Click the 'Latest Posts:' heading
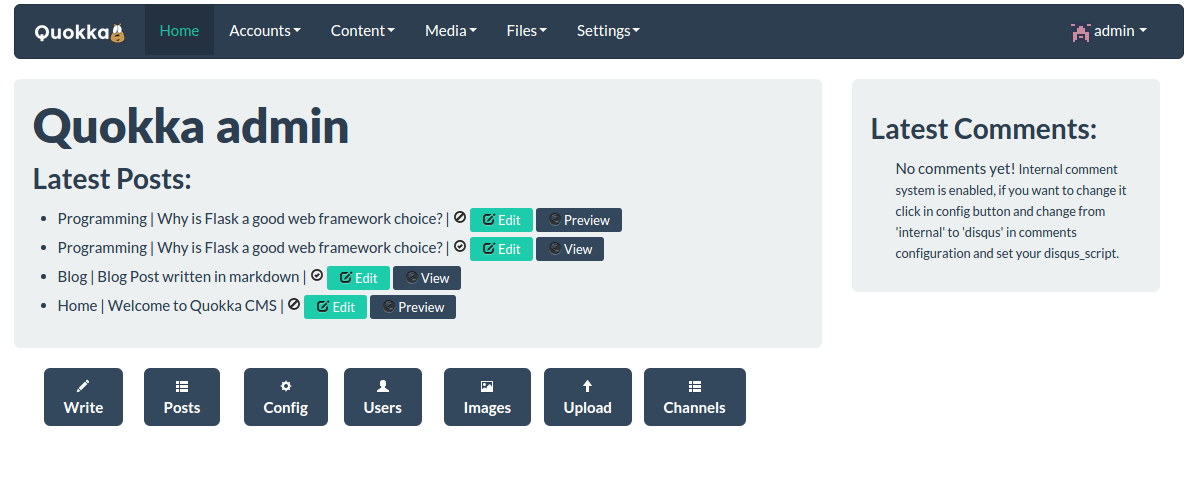 (x=112, y=179)
